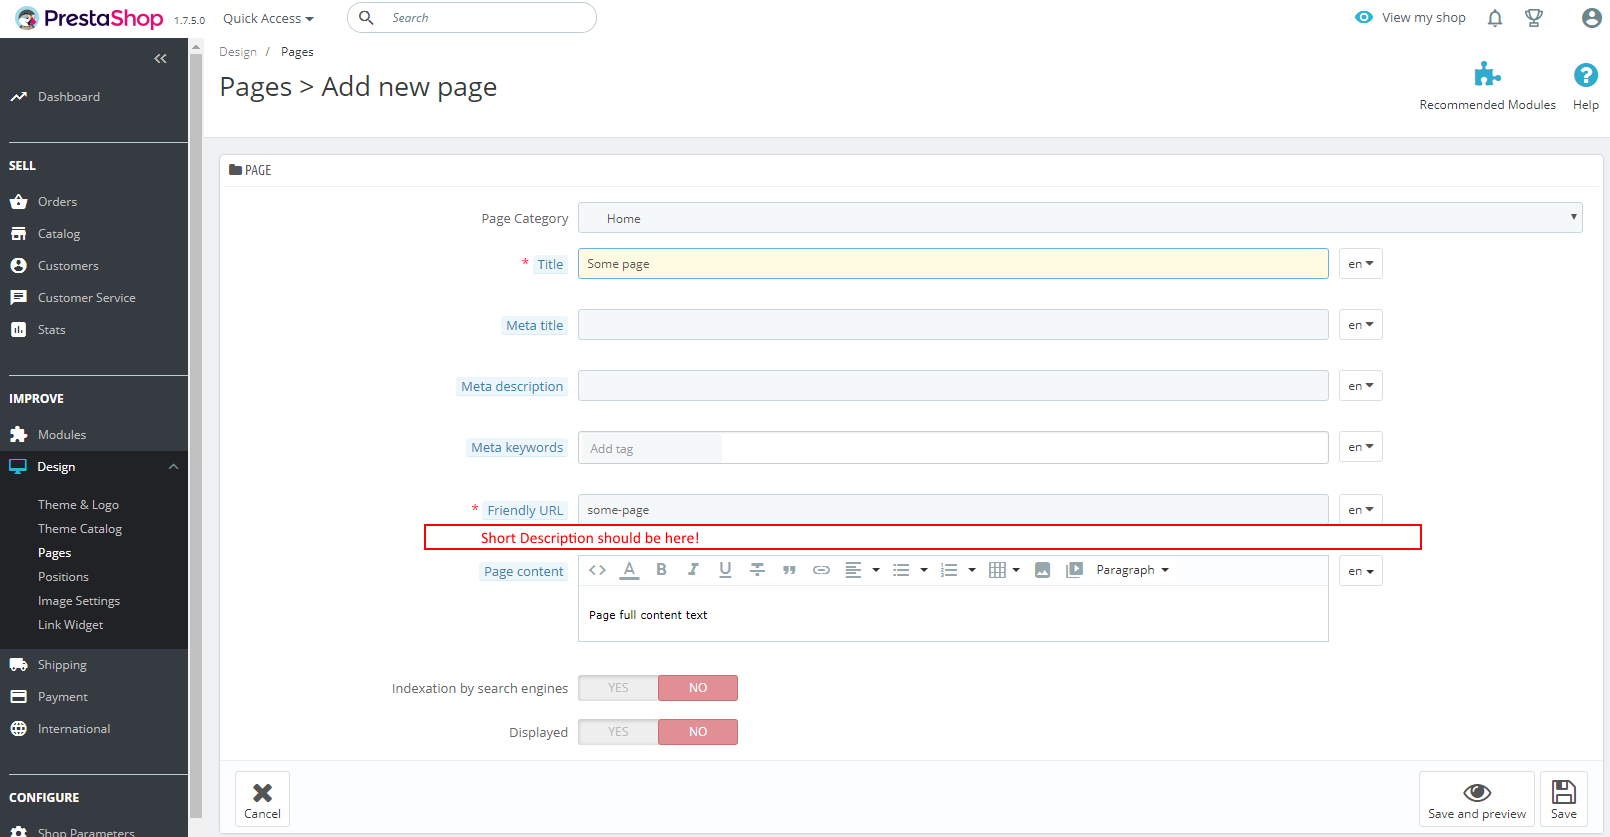Click the search magnifier icon
Screen dimensions: 1610x837
366,18
